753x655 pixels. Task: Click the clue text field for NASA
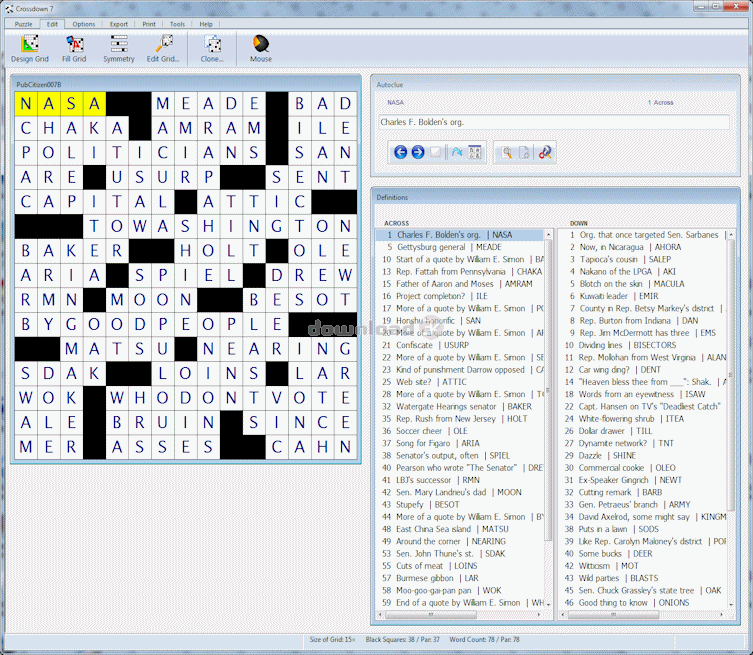pyautogui.click(x=553, y=122)
